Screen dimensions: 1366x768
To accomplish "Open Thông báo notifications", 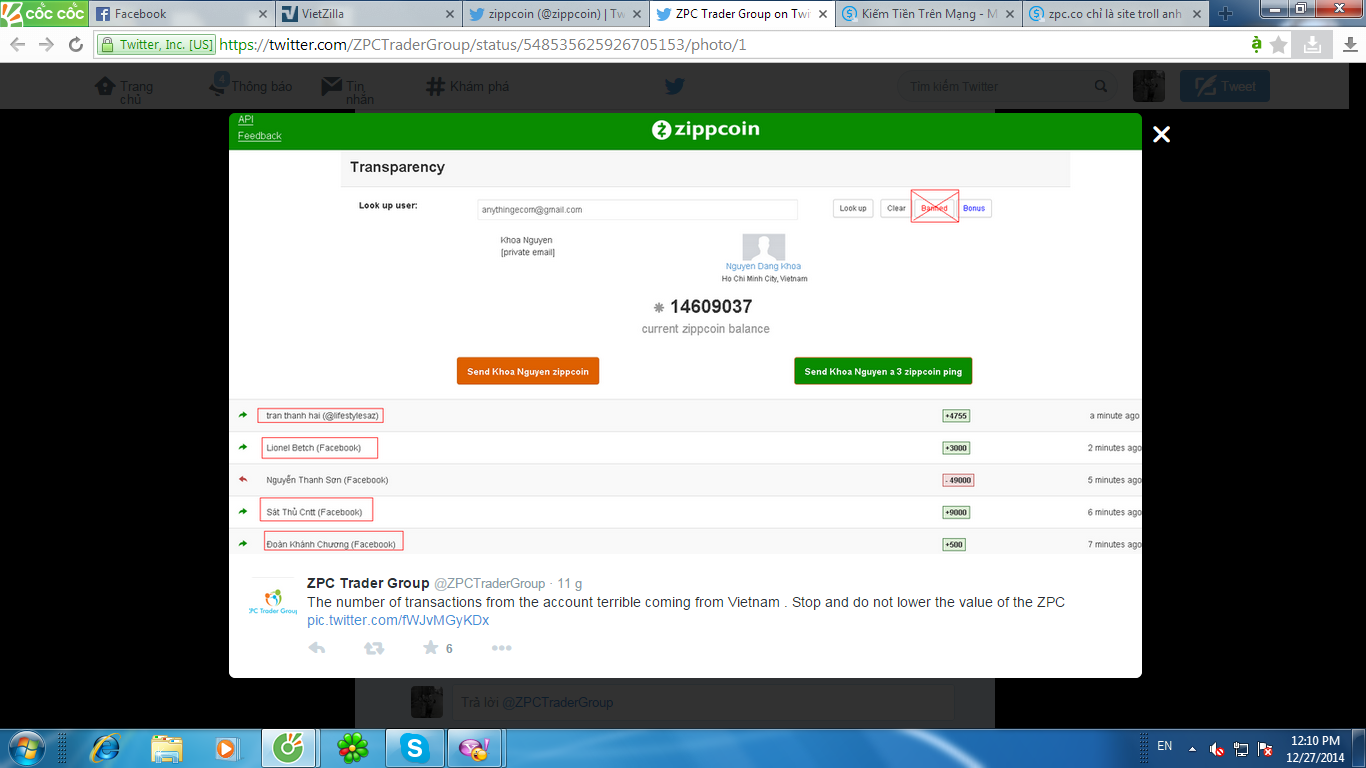I will pos(251,87).
